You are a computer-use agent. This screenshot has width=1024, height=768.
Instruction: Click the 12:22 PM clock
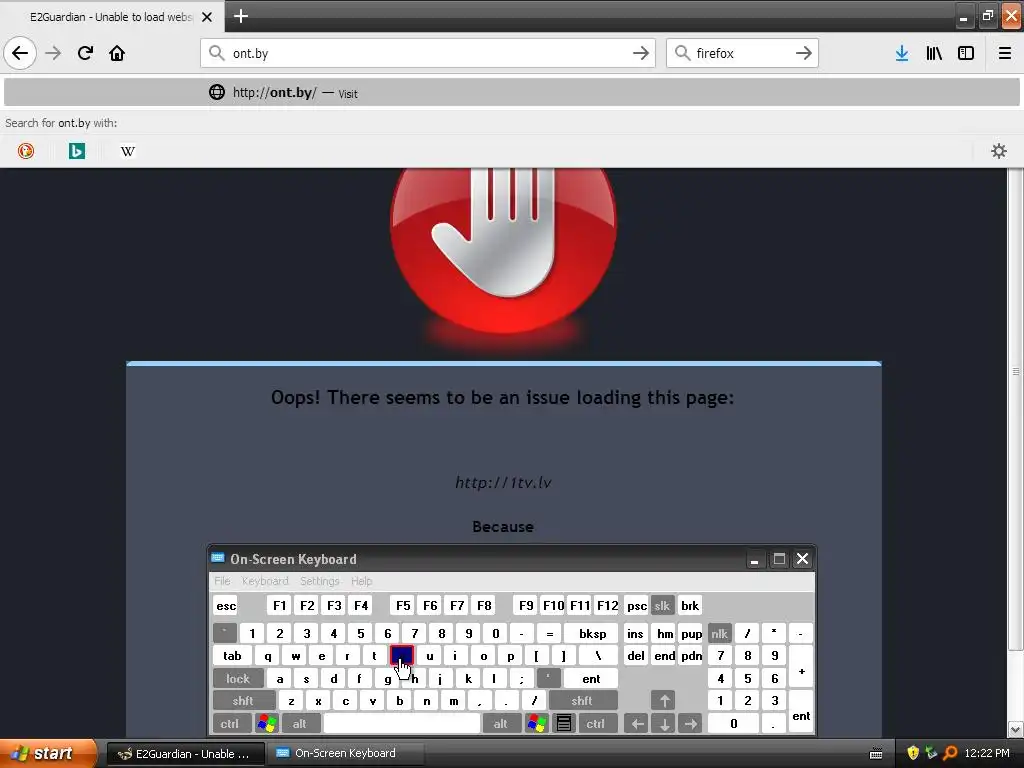987,753
